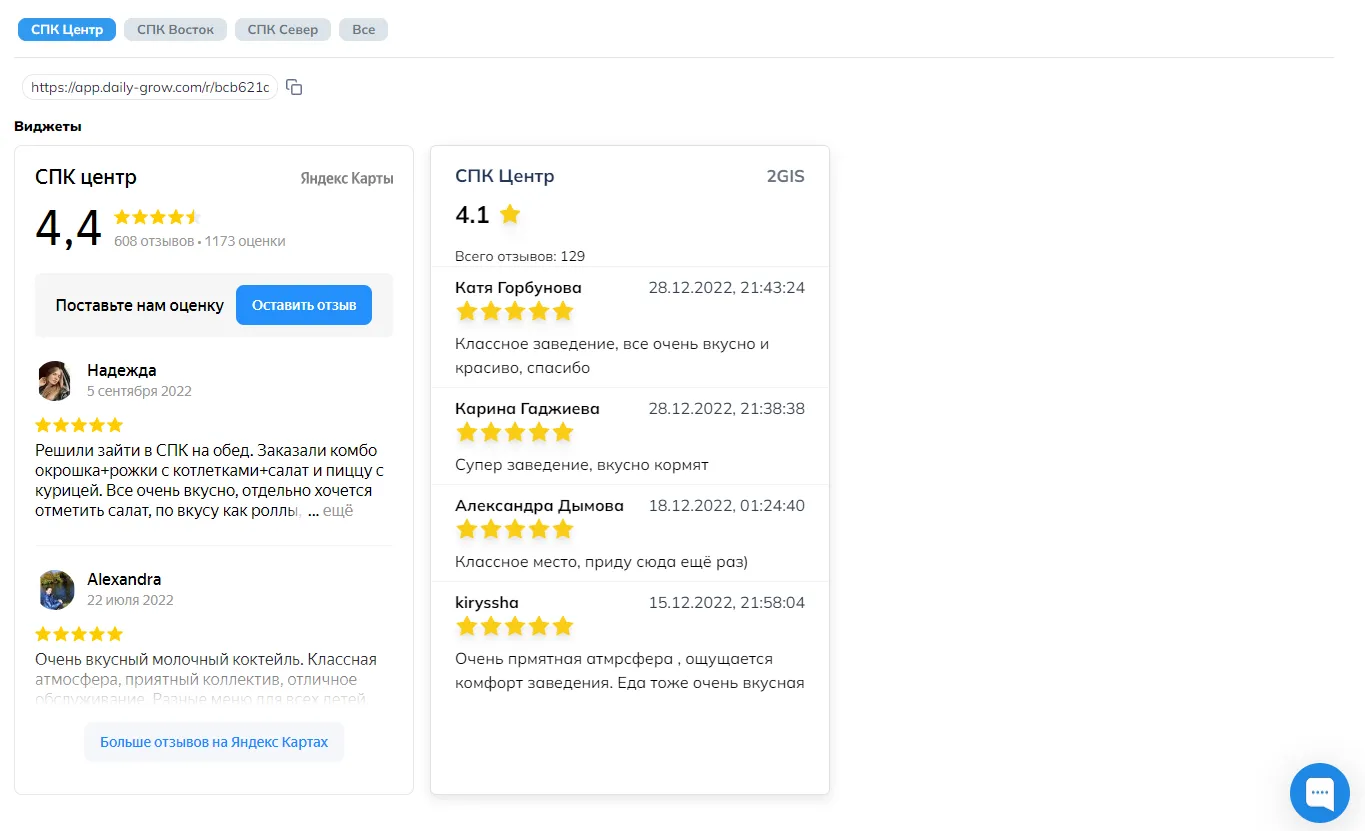Click reviewer name Катя Горбунова

point(518,288)
